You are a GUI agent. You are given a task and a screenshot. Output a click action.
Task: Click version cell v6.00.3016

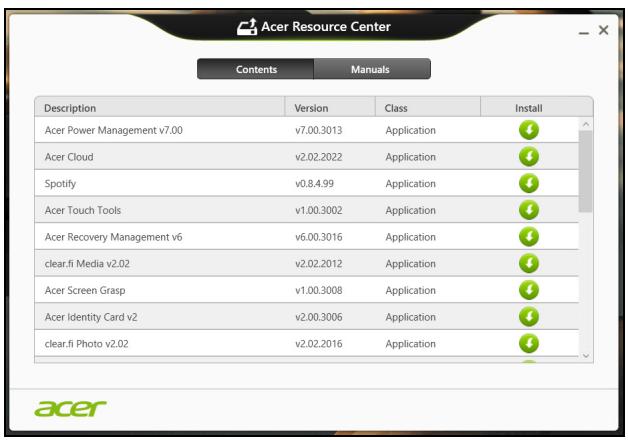click(x=319, y=237)
